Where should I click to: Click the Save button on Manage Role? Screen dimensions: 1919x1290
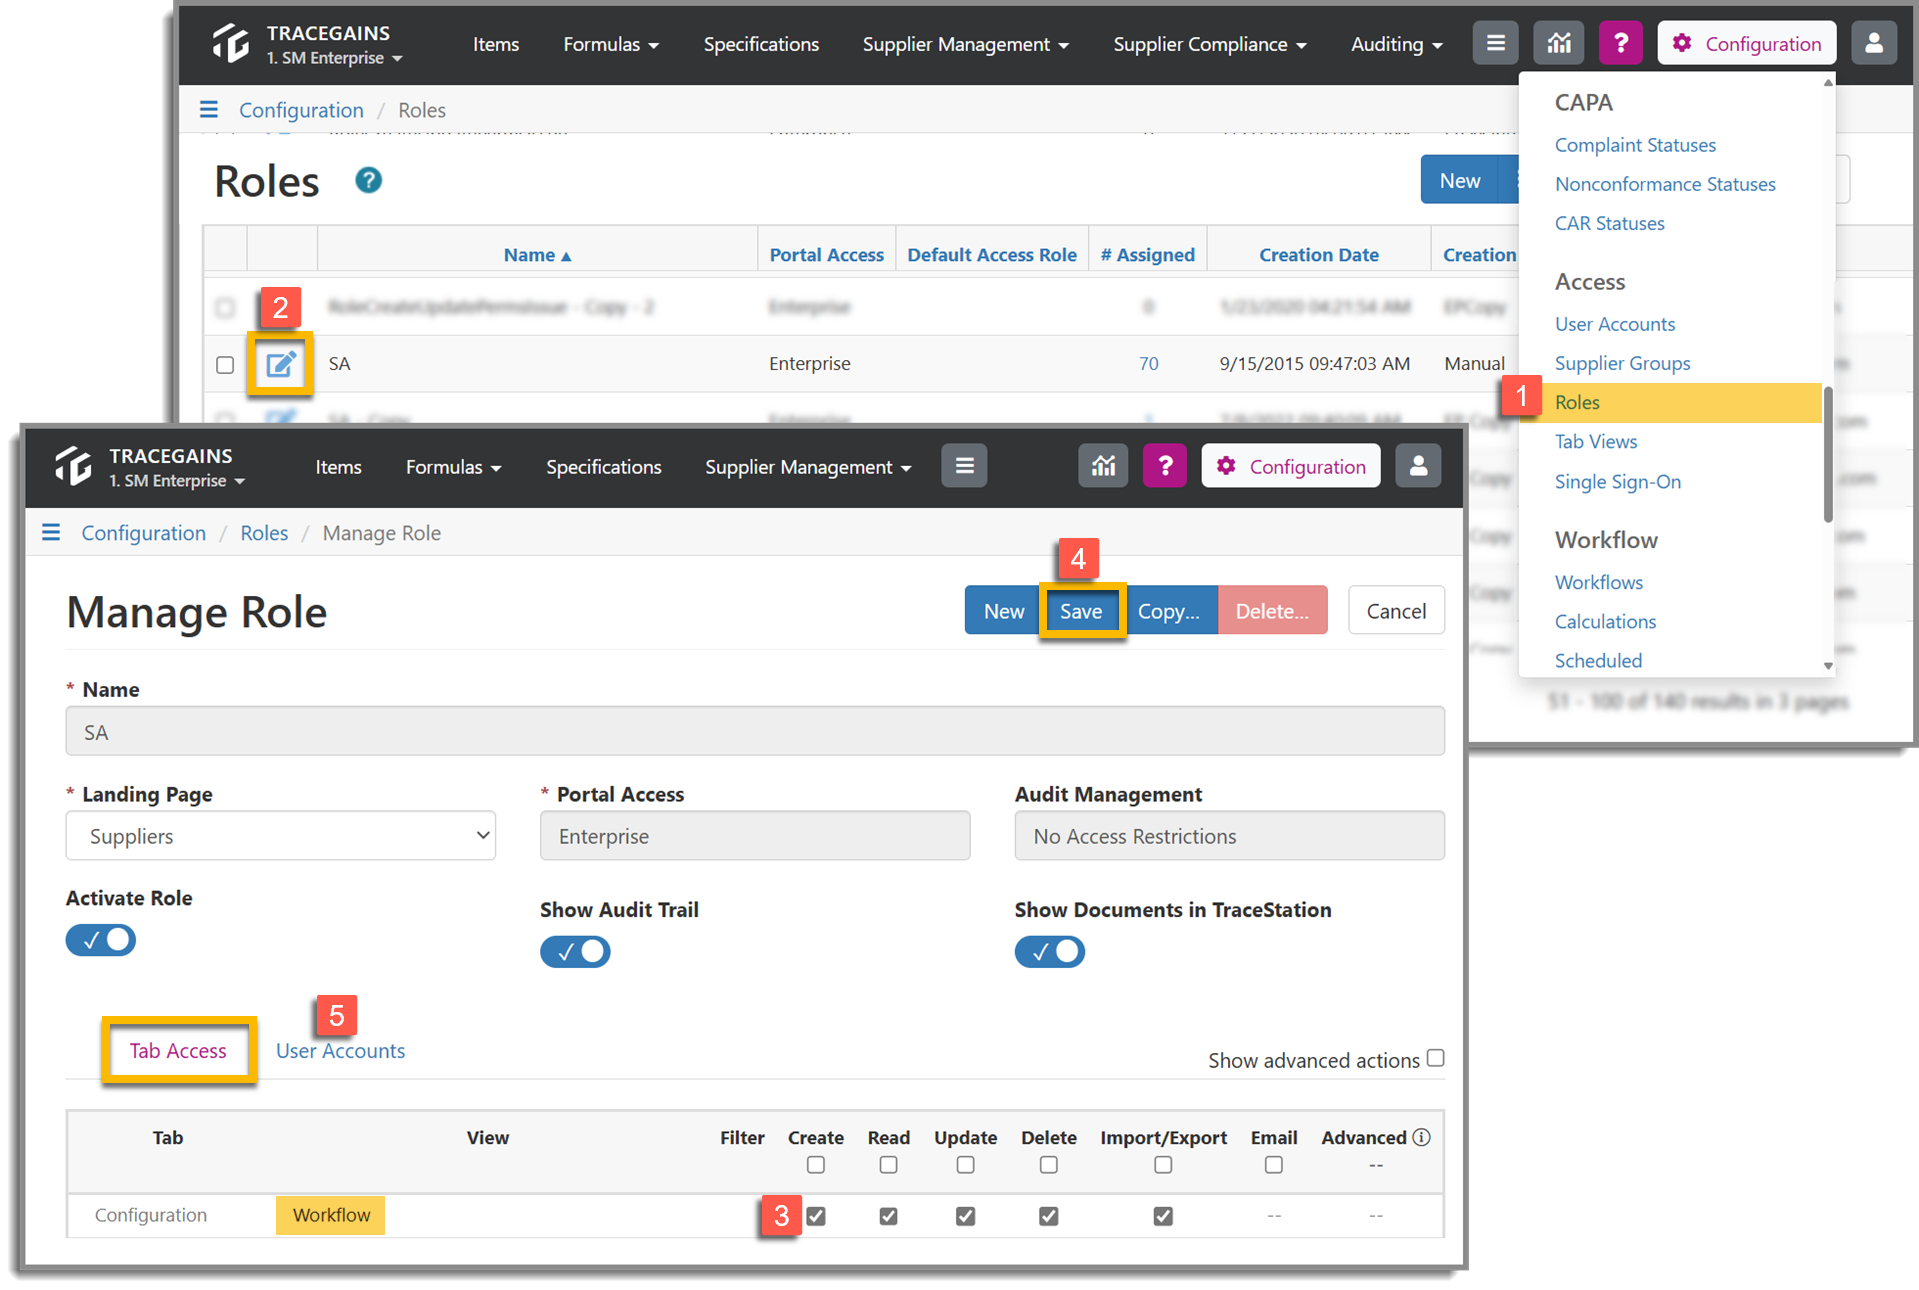(x=1081, y=611)
